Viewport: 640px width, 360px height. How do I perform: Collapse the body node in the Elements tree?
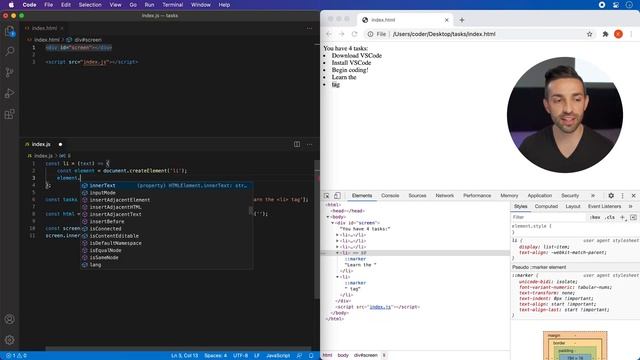tap(328, 217)
